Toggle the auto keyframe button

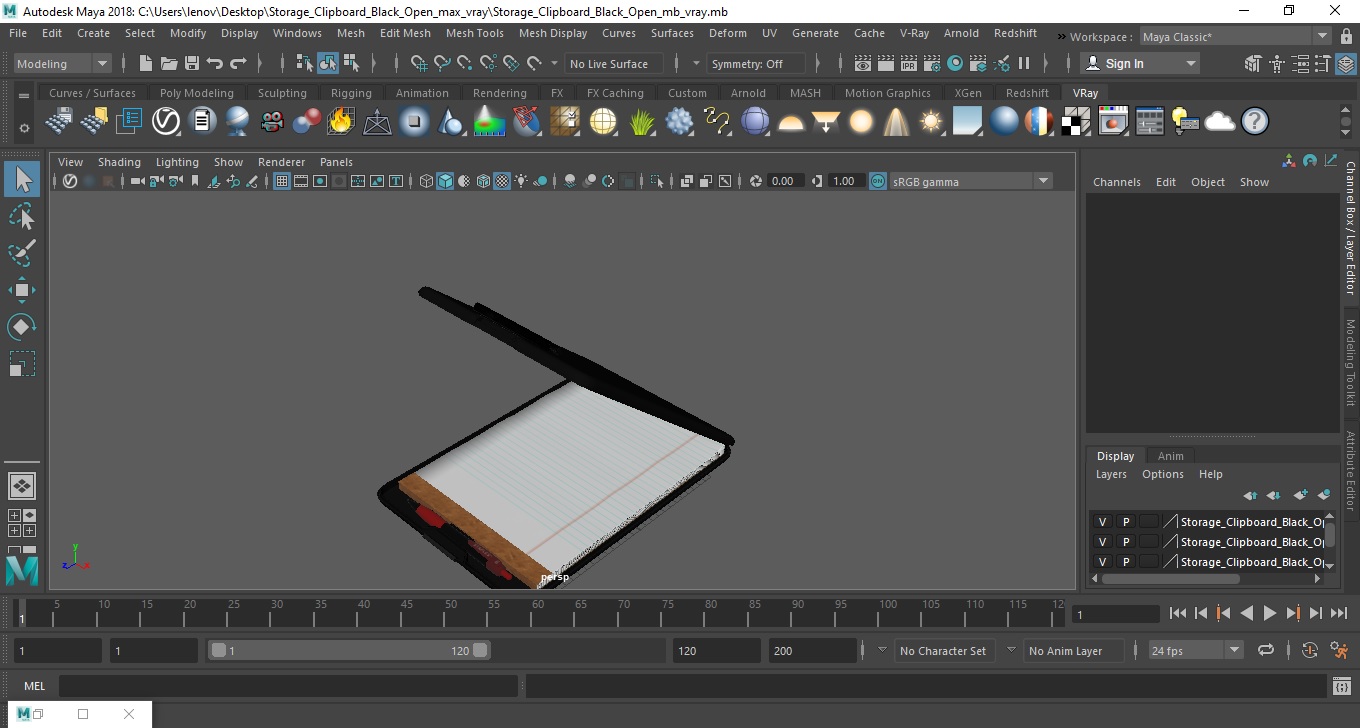1309,650
